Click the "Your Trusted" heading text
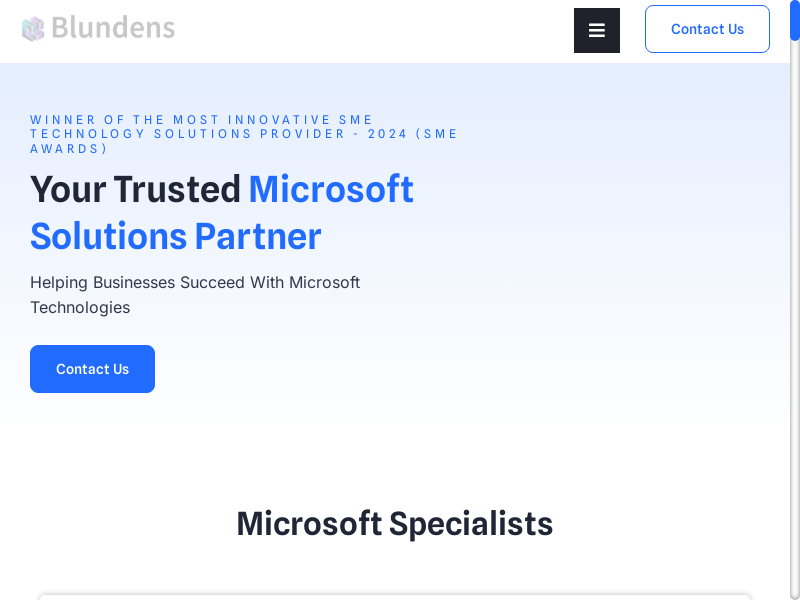The height and width of the screenshot is (600, 800). (135, 189)
